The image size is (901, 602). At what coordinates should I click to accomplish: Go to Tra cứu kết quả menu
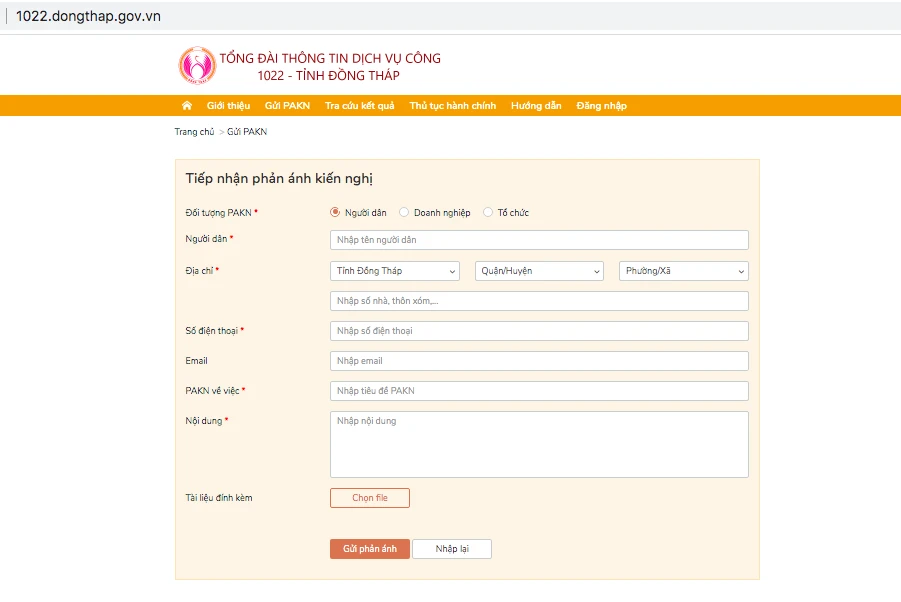[359, 106]
